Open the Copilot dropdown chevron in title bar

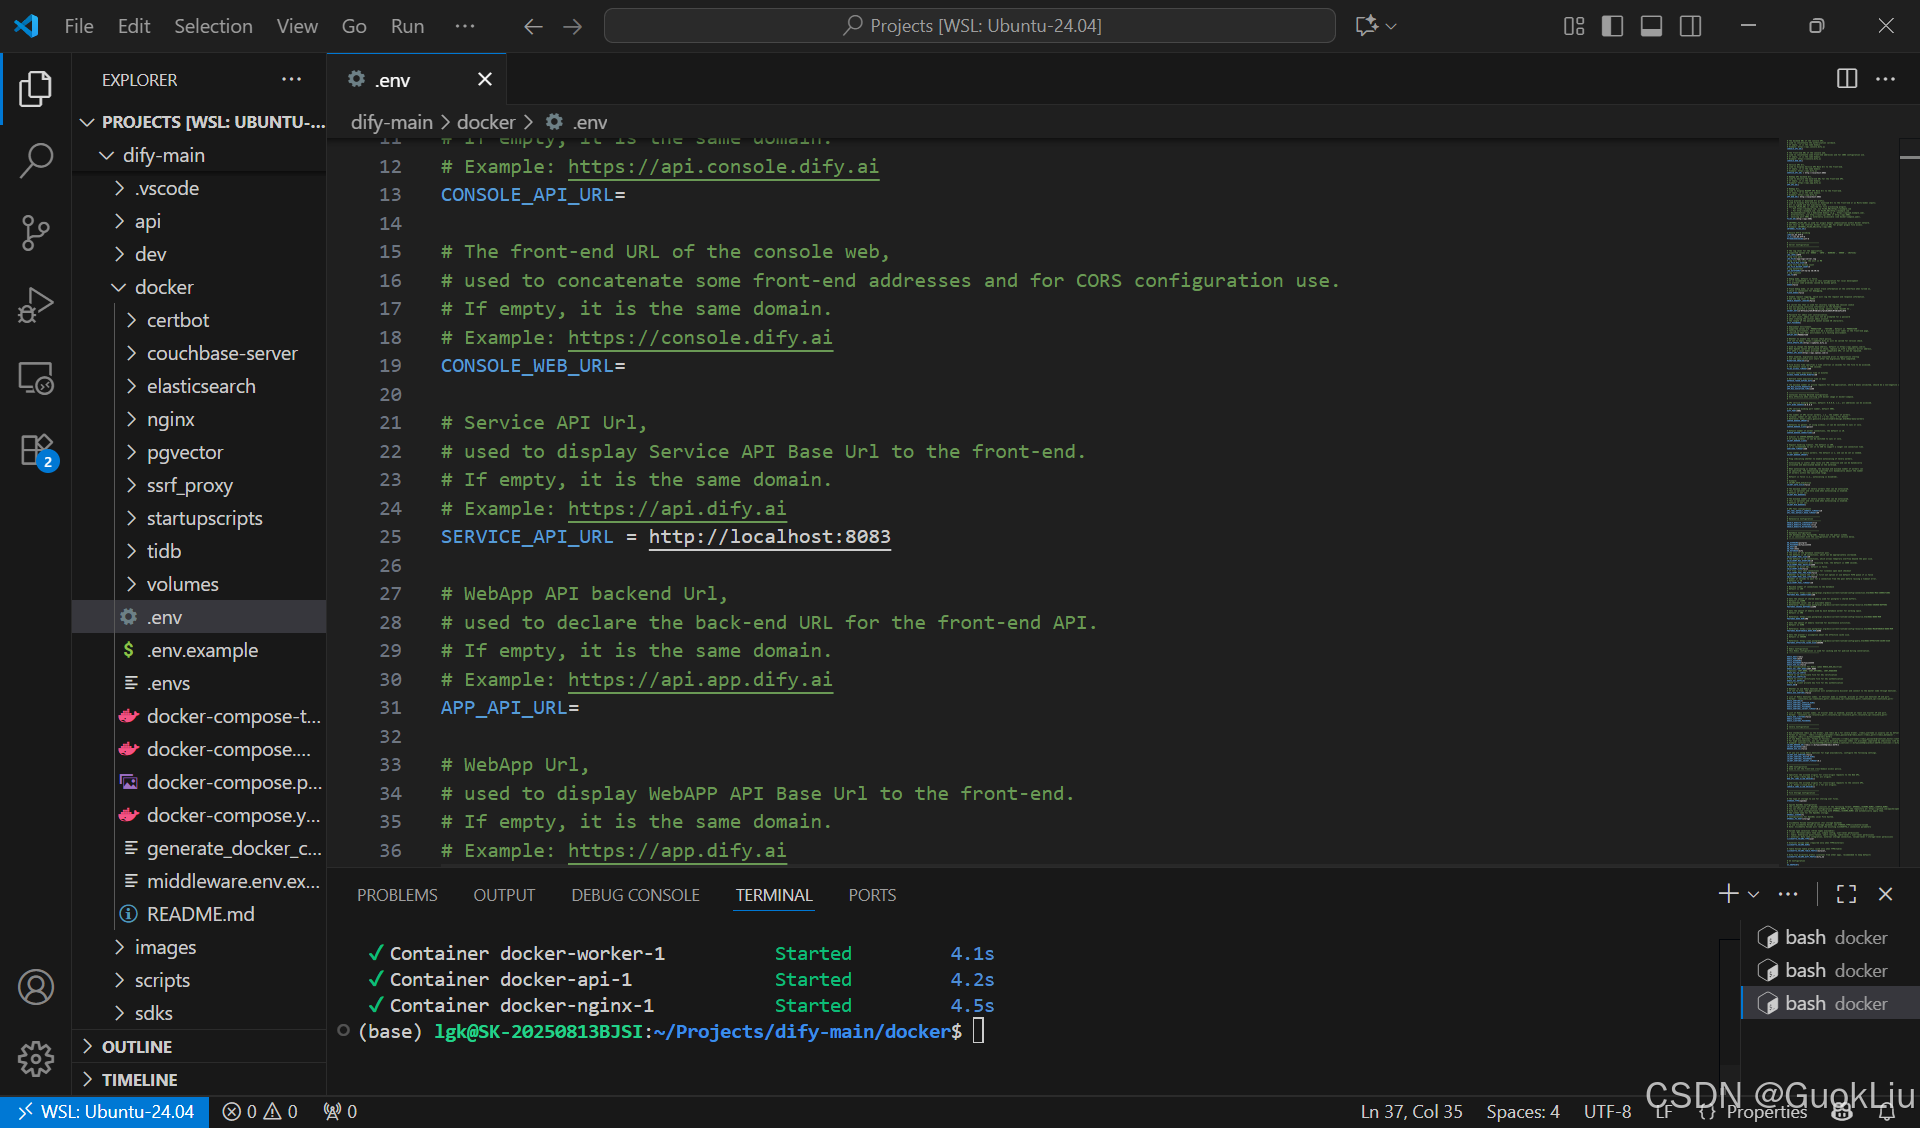1391,26
